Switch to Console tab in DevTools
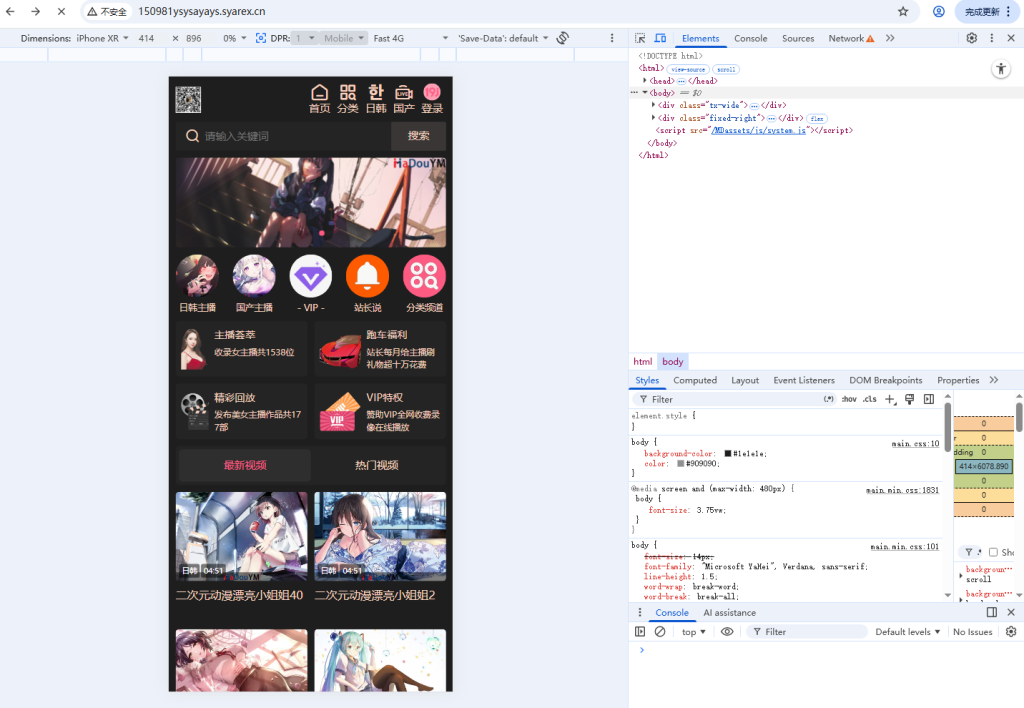Image resolution: width=1024 pixels, height=708 pixels. click(x=750, y=38)
